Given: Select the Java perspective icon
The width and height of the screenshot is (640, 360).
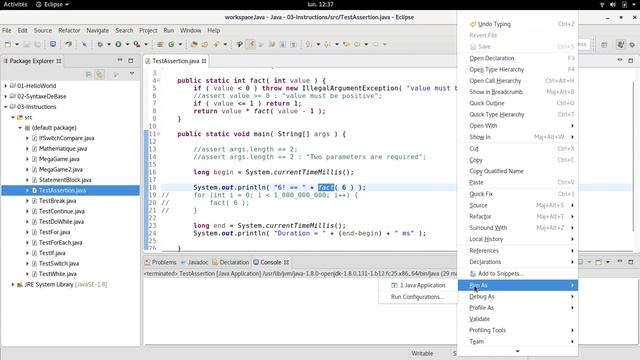Looking at the screenshot, I should (x=620, y=44).
